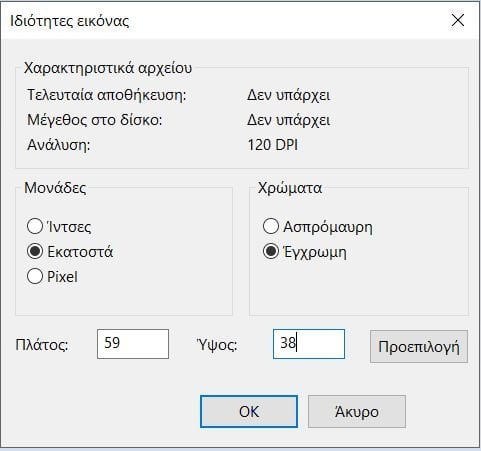This screenshot has width=481, height=451.
Task: Select the Ασπρόμαυρη color option
Action: 271,227
